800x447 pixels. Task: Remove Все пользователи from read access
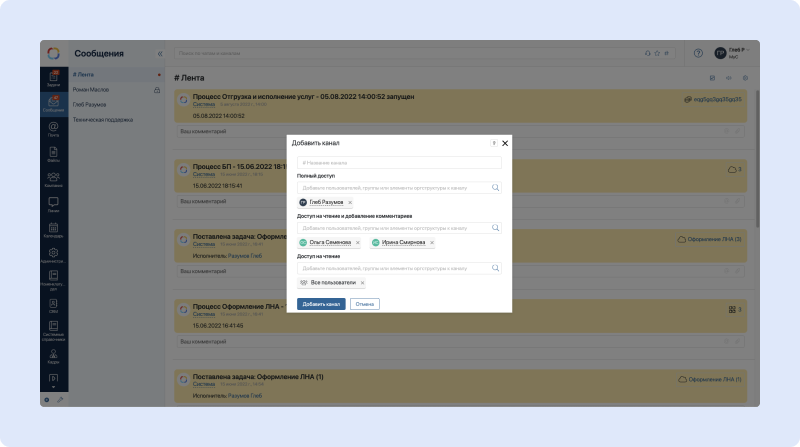(362, 283)
